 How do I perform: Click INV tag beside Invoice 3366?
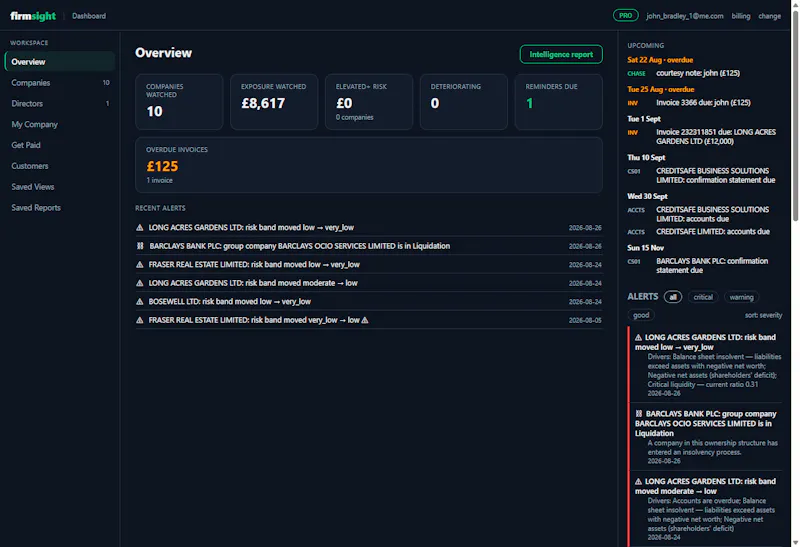(x=633, y=103)
